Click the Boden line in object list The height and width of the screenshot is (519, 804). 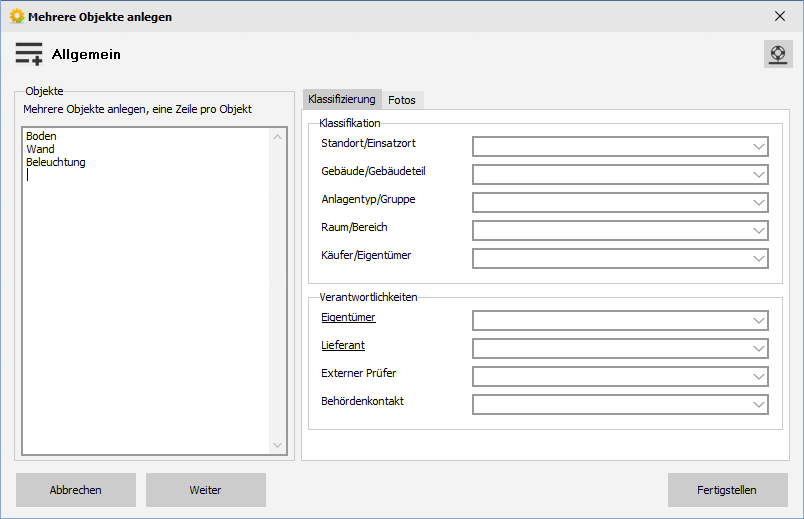pos(41,136)
